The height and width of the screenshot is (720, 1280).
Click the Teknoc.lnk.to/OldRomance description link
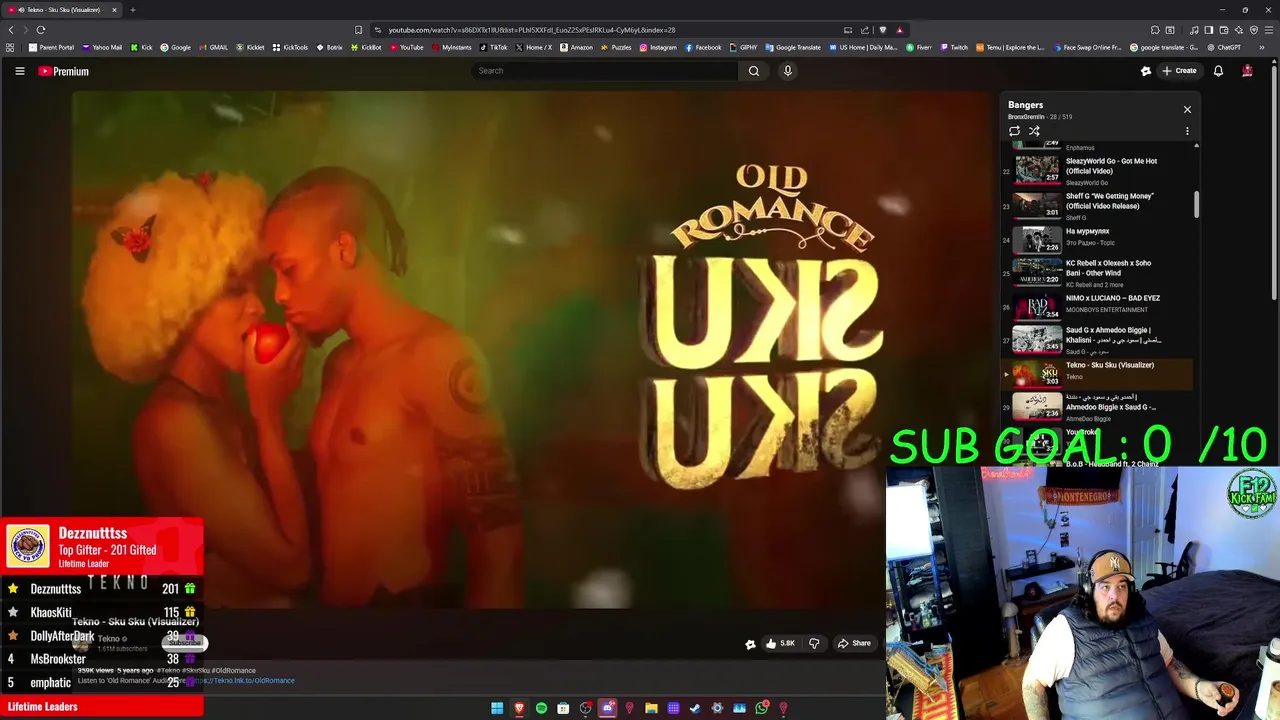pyautogui.click(x=245, y=681)
